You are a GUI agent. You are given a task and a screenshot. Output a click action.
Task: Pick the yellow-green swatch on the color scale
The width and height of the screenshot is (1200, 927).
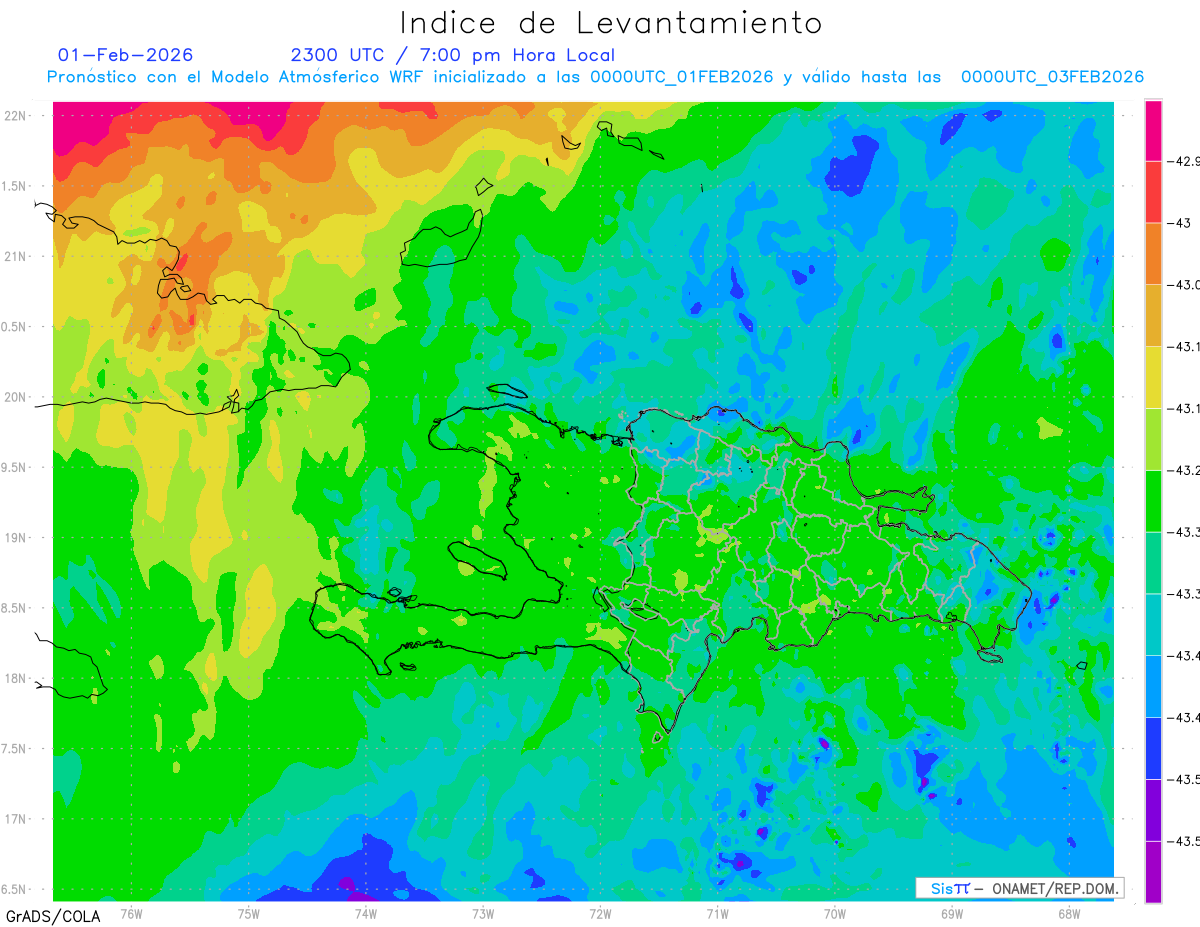(x=1153, y=439)
